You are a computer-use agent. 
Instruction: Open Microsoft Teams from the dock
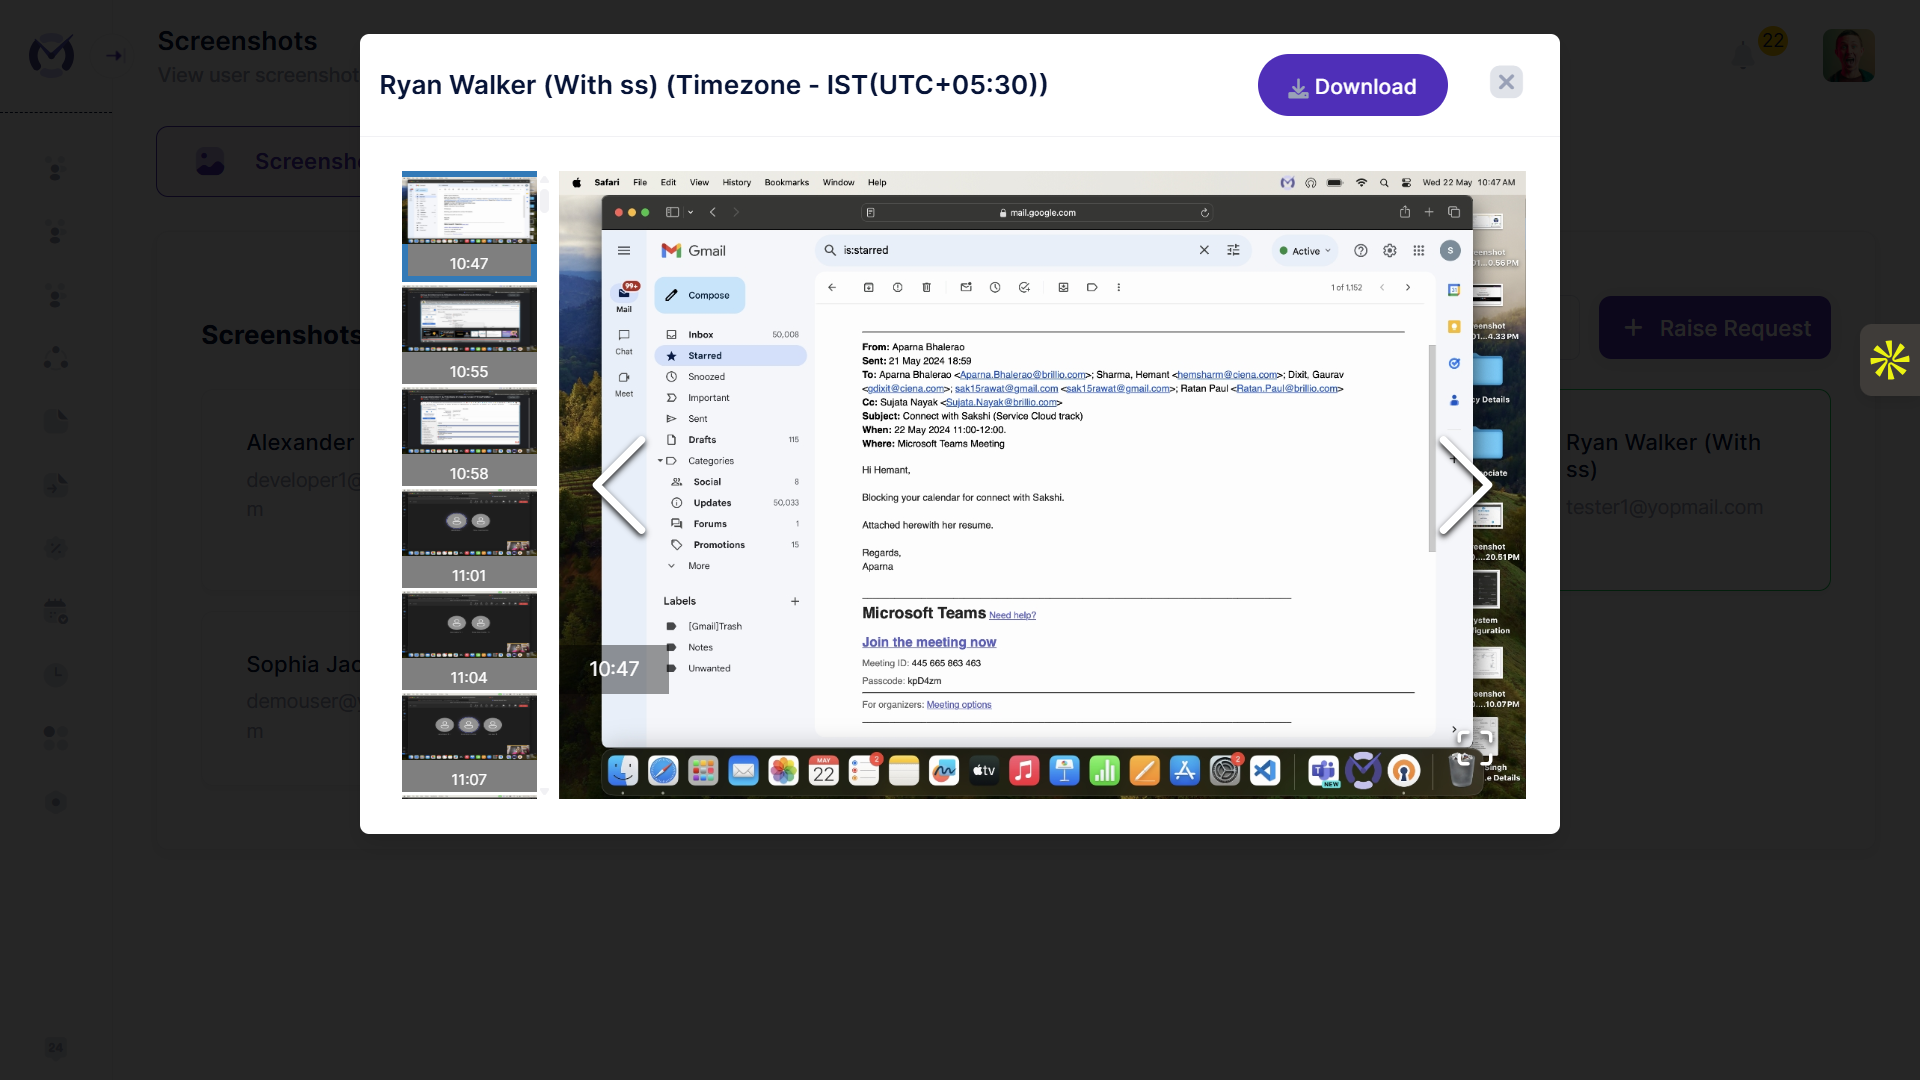pyautogui.click(x=1324, y=771)
